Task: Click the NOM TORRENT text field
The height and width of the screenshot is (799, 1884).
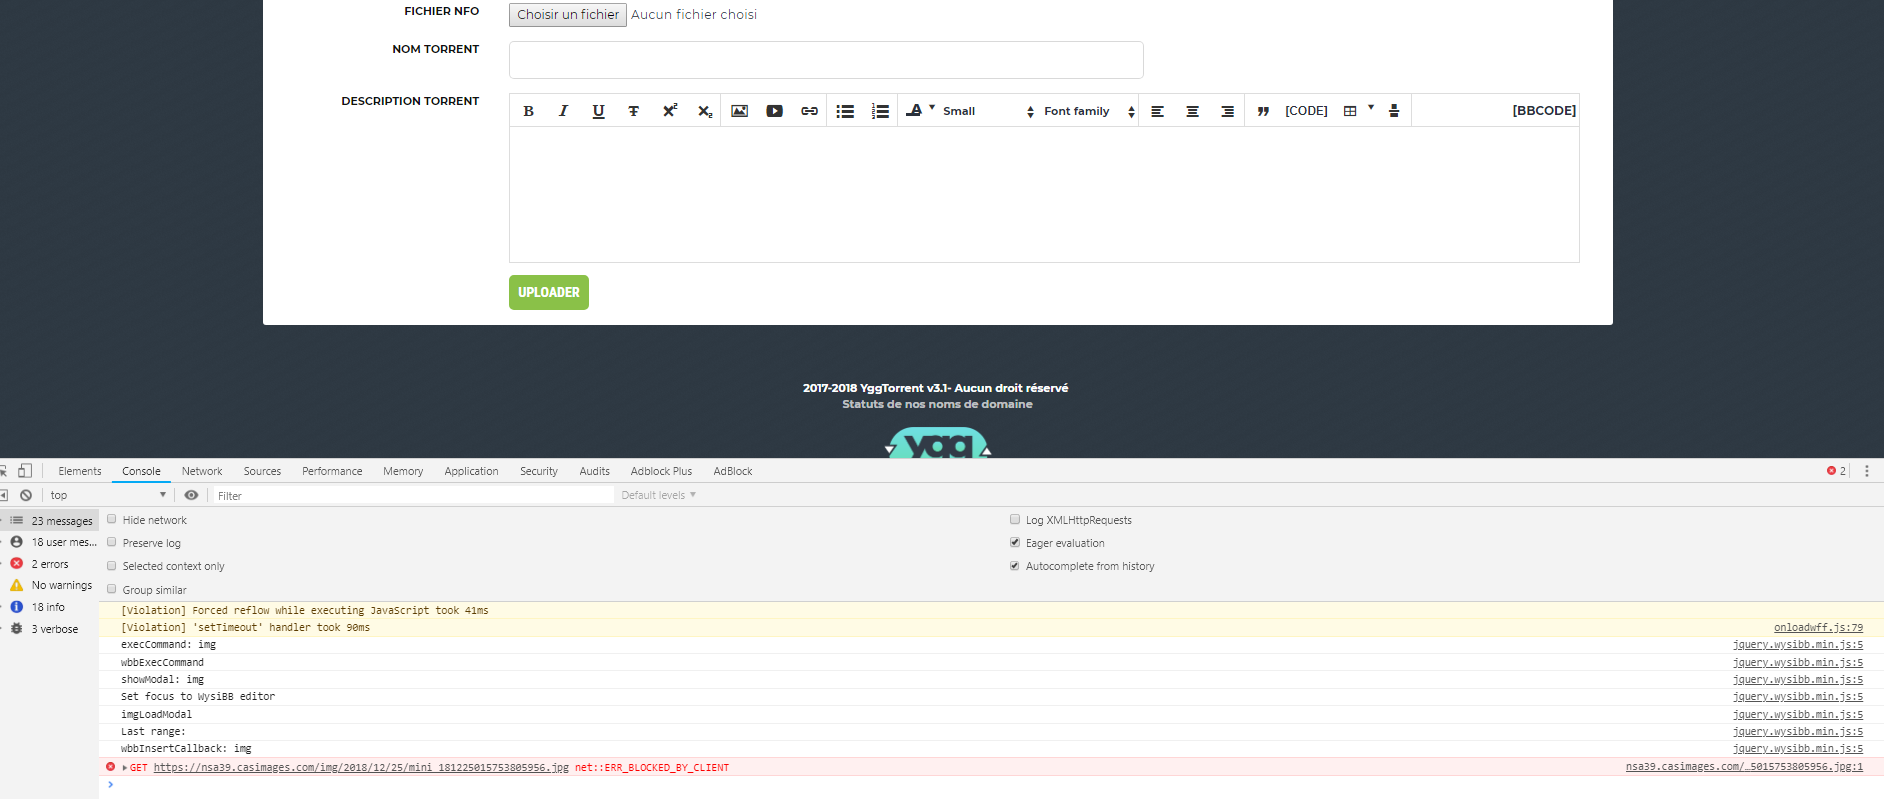Action: tap(826, 60)
